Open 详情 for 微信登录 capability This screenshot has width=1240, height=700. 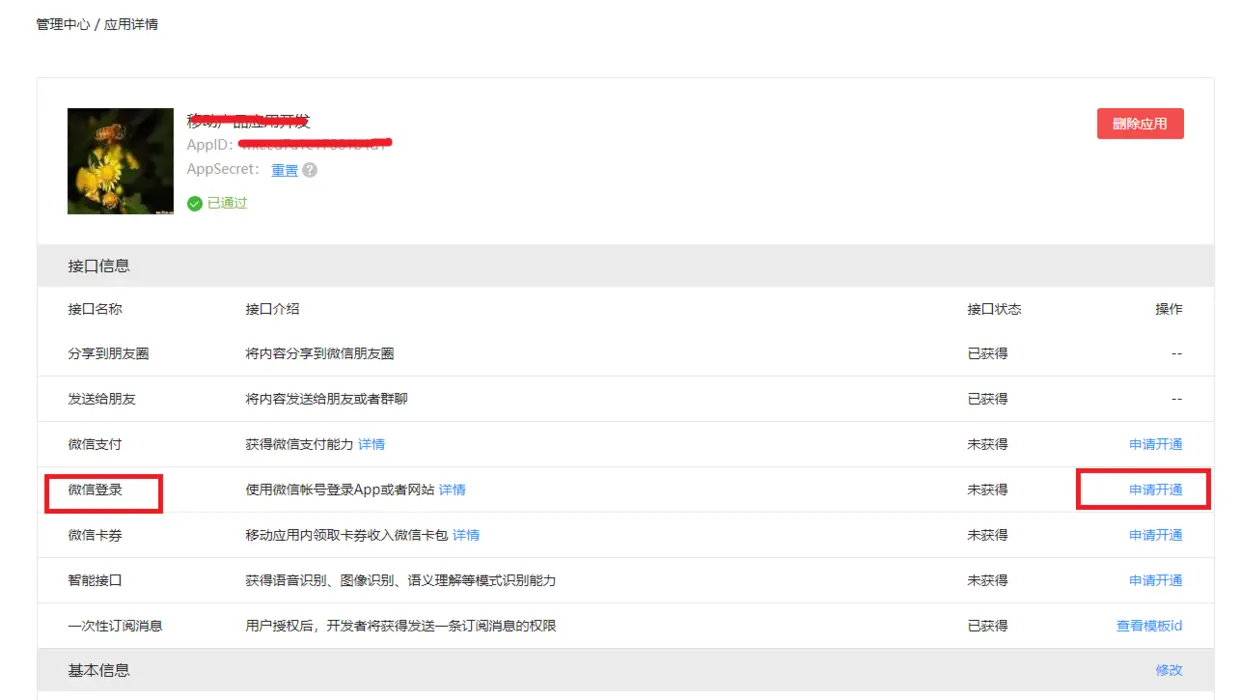point(450,489)
